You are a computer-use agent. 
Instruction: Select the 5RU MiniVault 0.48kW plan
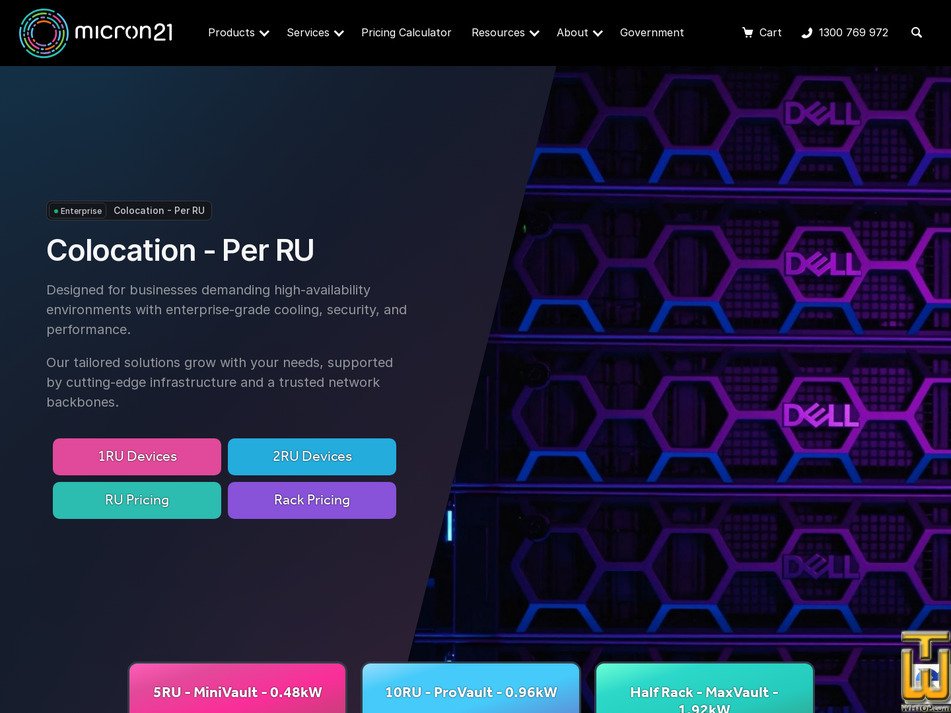tap(237, 691)
